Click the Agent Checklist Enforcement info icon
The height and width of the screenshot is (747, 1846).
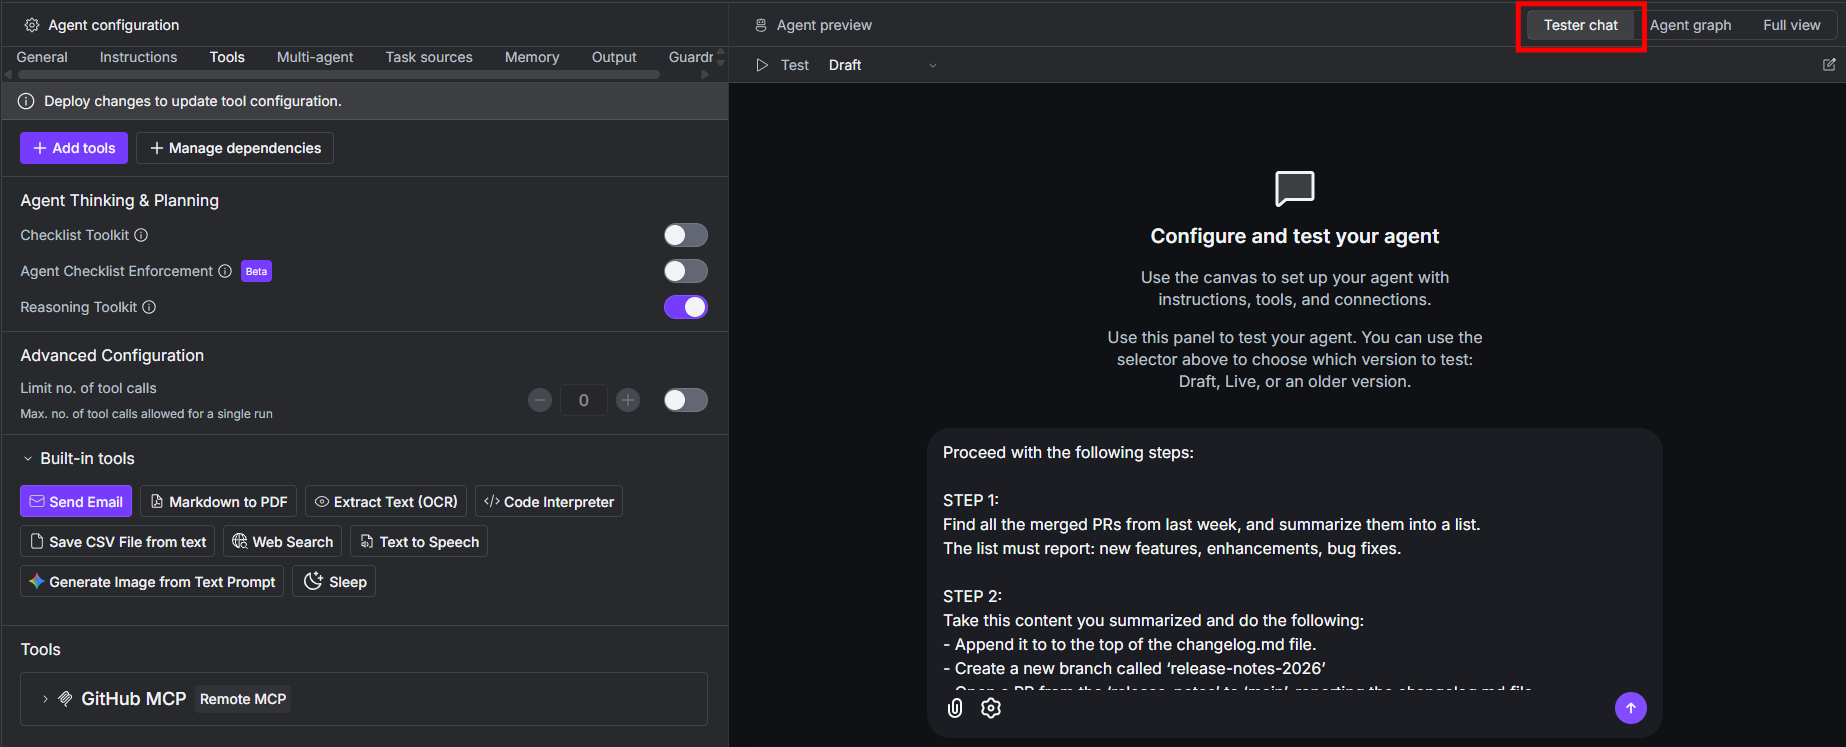(x=225, y=271)
